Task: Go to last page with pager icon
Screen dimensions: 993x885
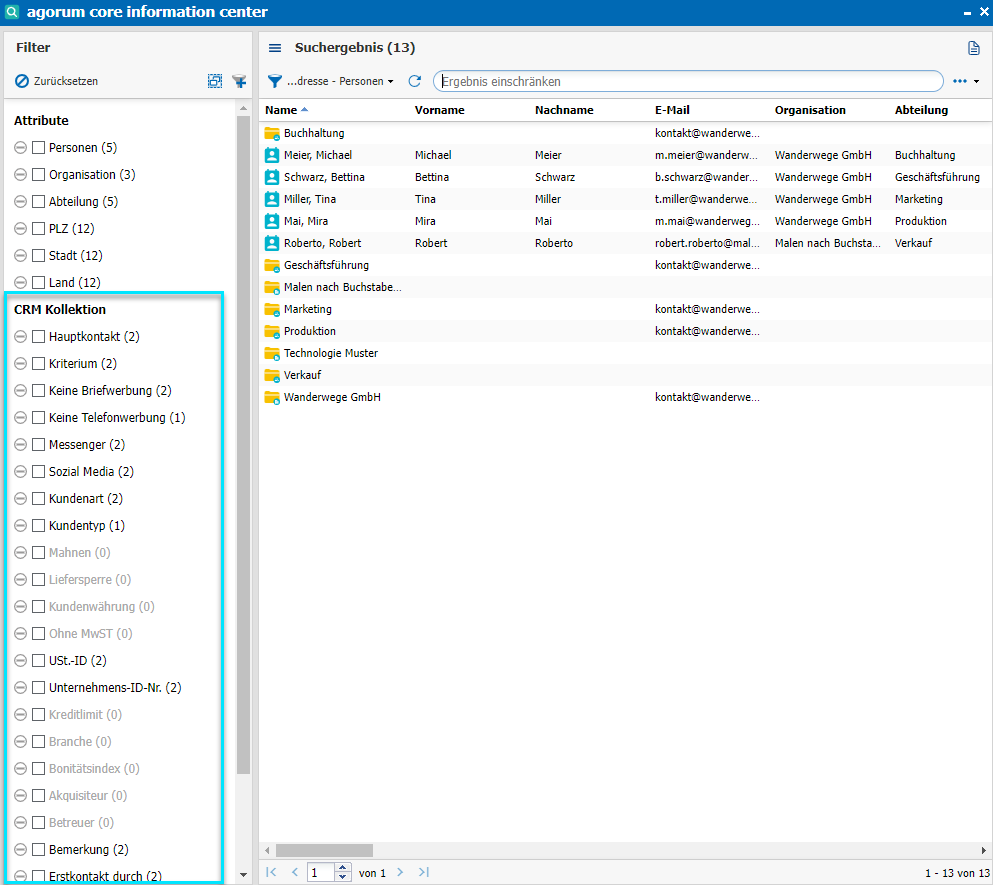Action: pyautogui.click(x=424, y=872)
